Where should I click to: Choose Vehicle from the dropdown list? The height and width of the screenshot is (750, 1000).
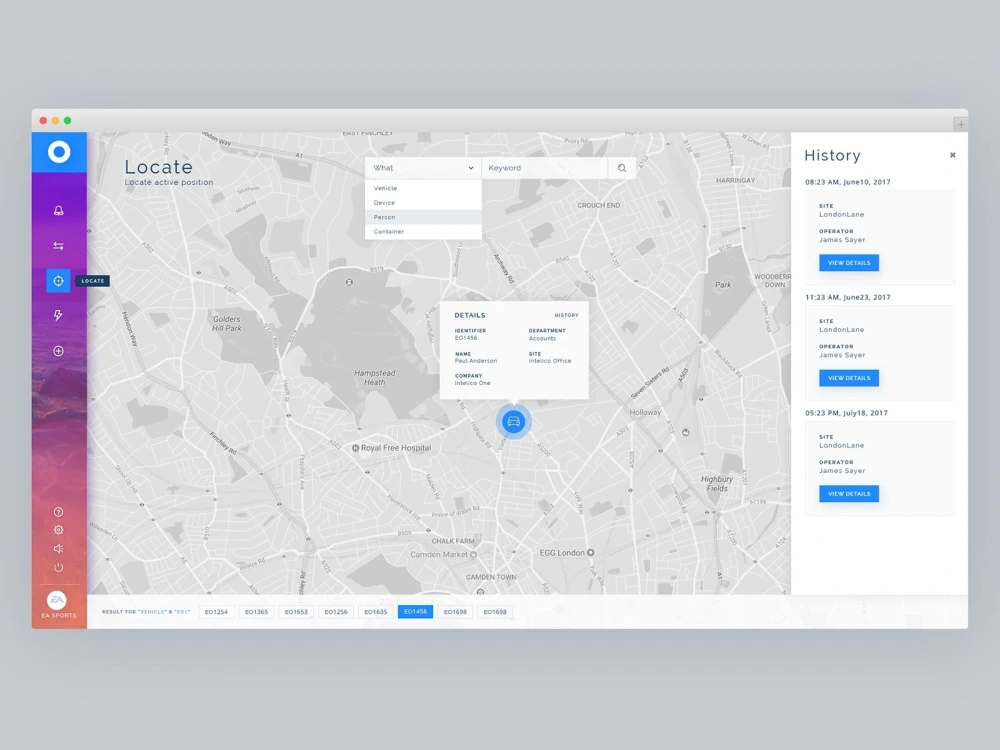423,188
